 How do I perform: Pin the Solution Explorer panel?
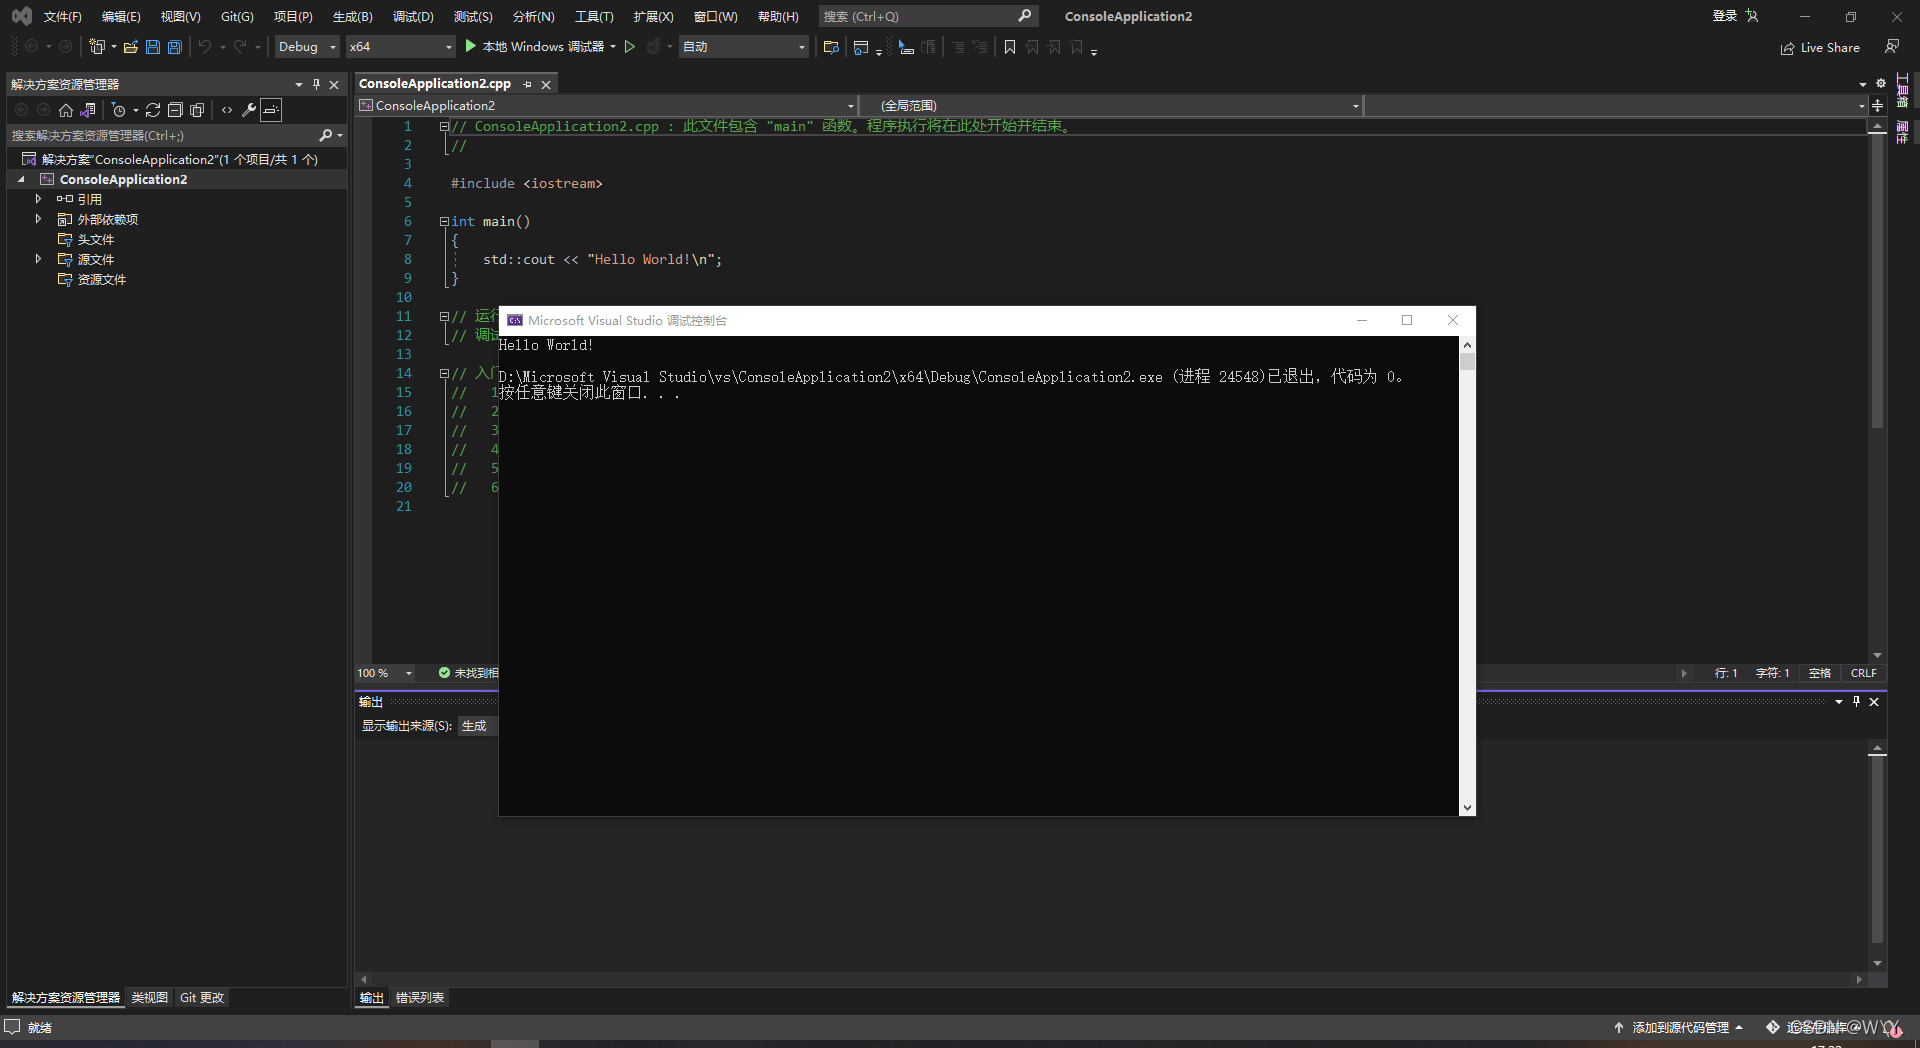coord(317,84)
